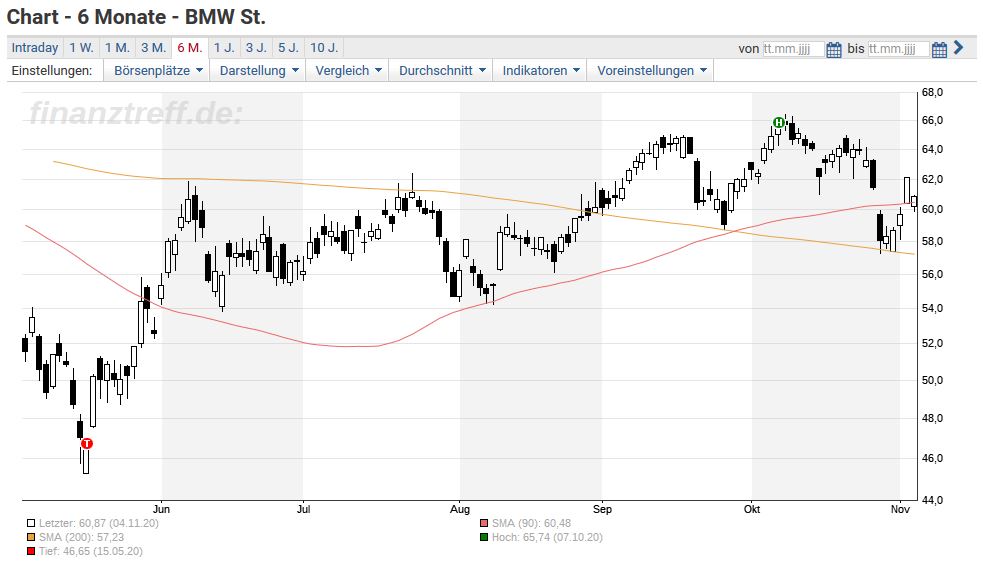The width and height of the screenshot is (983, 564).
Task: Click the 'Okt' x-axis month label
Action: (x=752, y=509)
